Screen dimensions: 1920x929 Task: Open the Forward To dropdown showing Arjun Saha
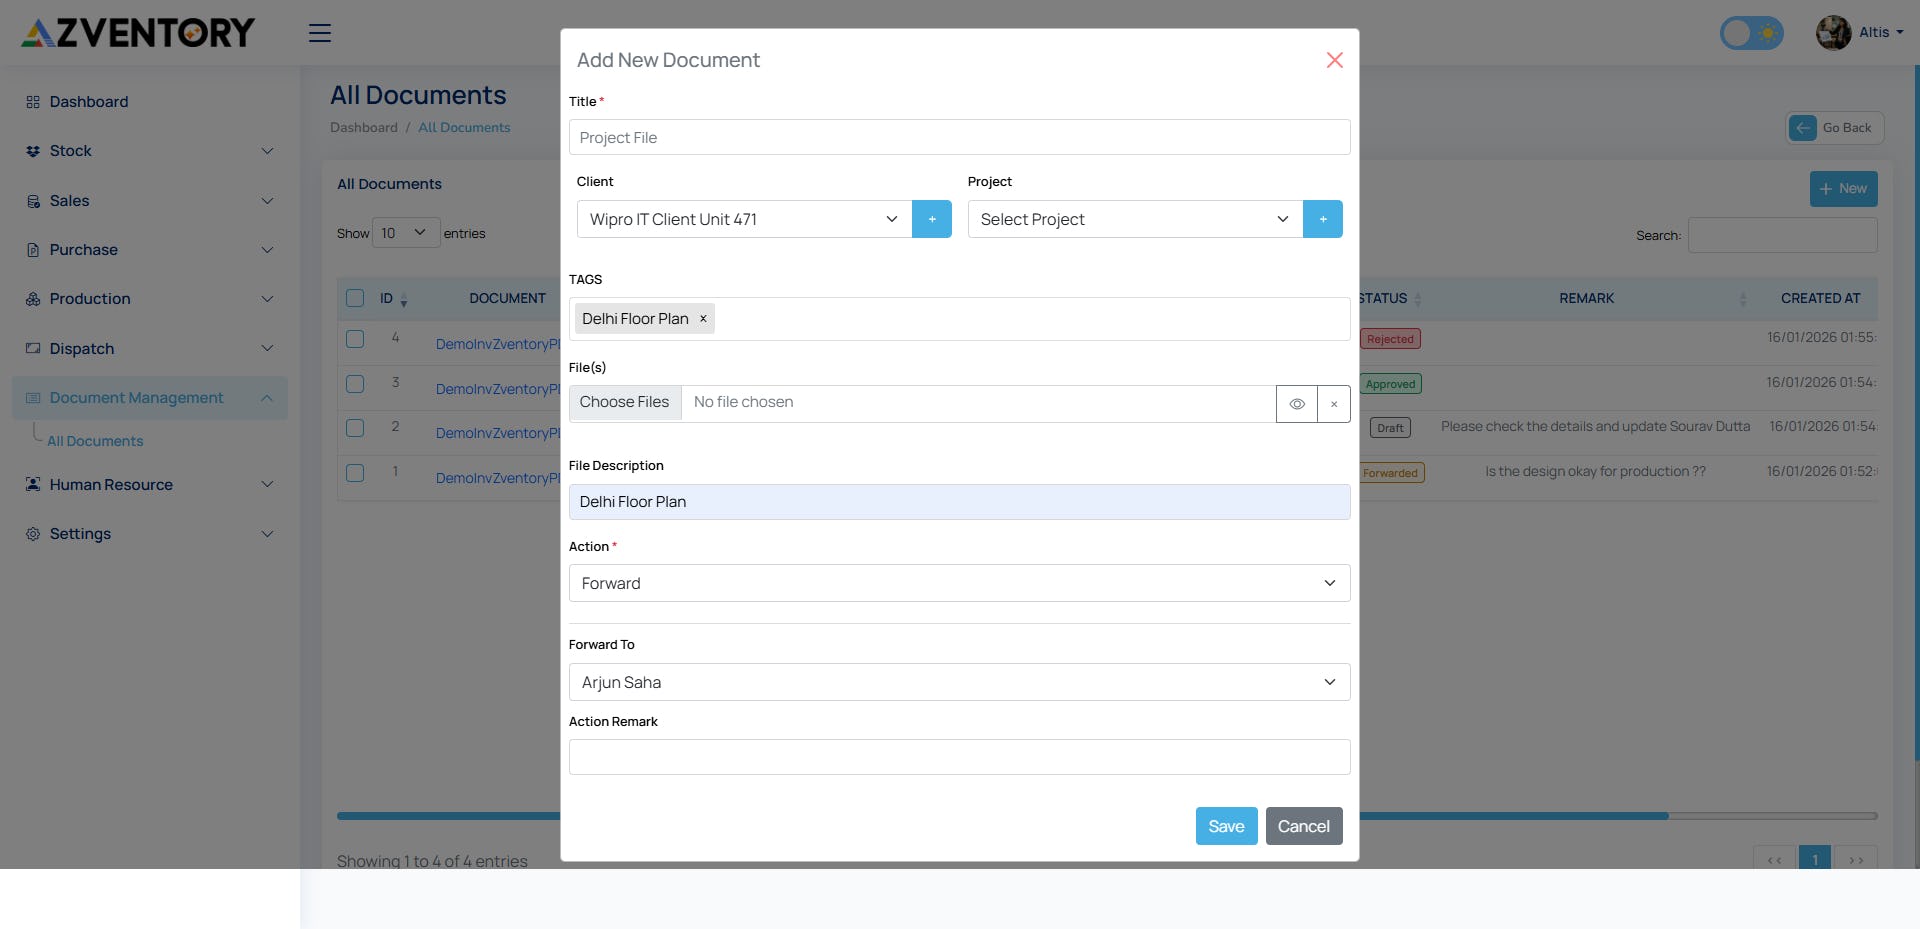point(959,682)
